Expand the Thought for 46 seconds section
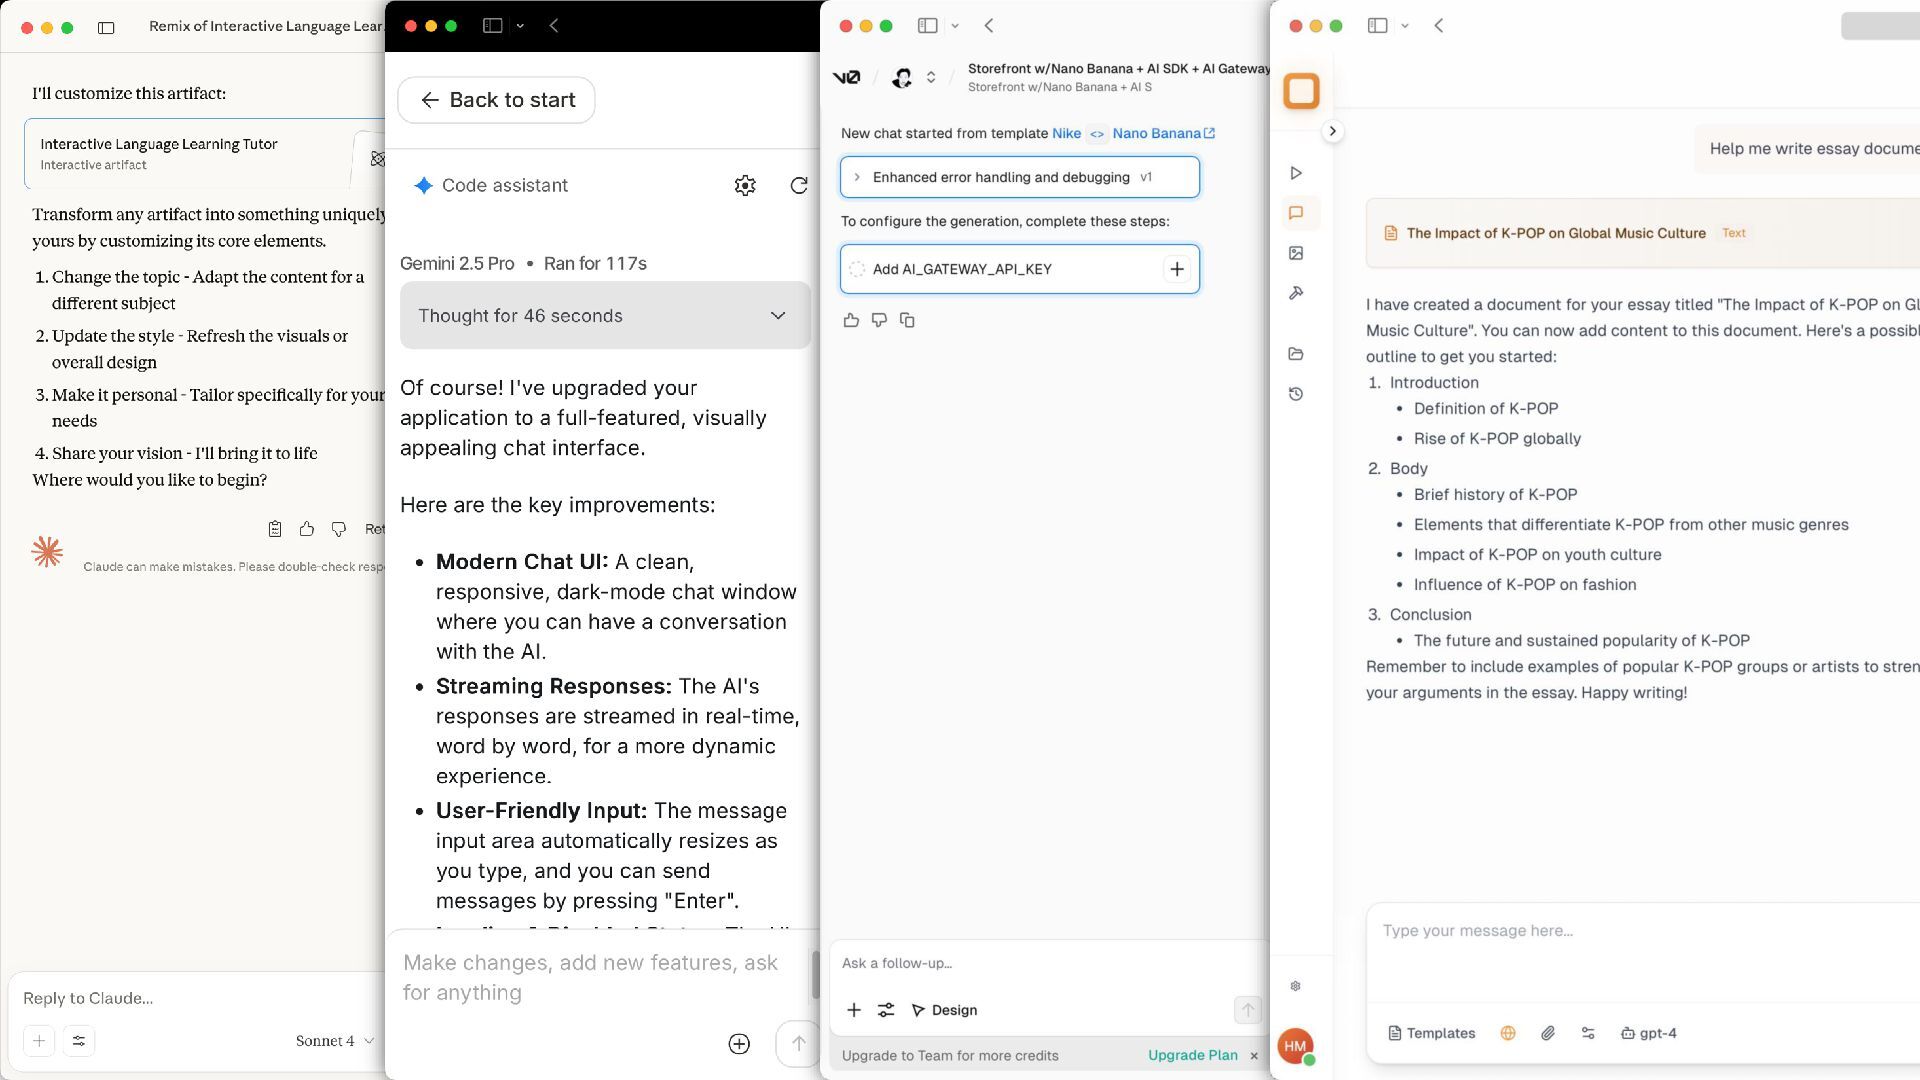Image resolution: width=1920 pixels, height=1080 pixels. tap(605, 316)
